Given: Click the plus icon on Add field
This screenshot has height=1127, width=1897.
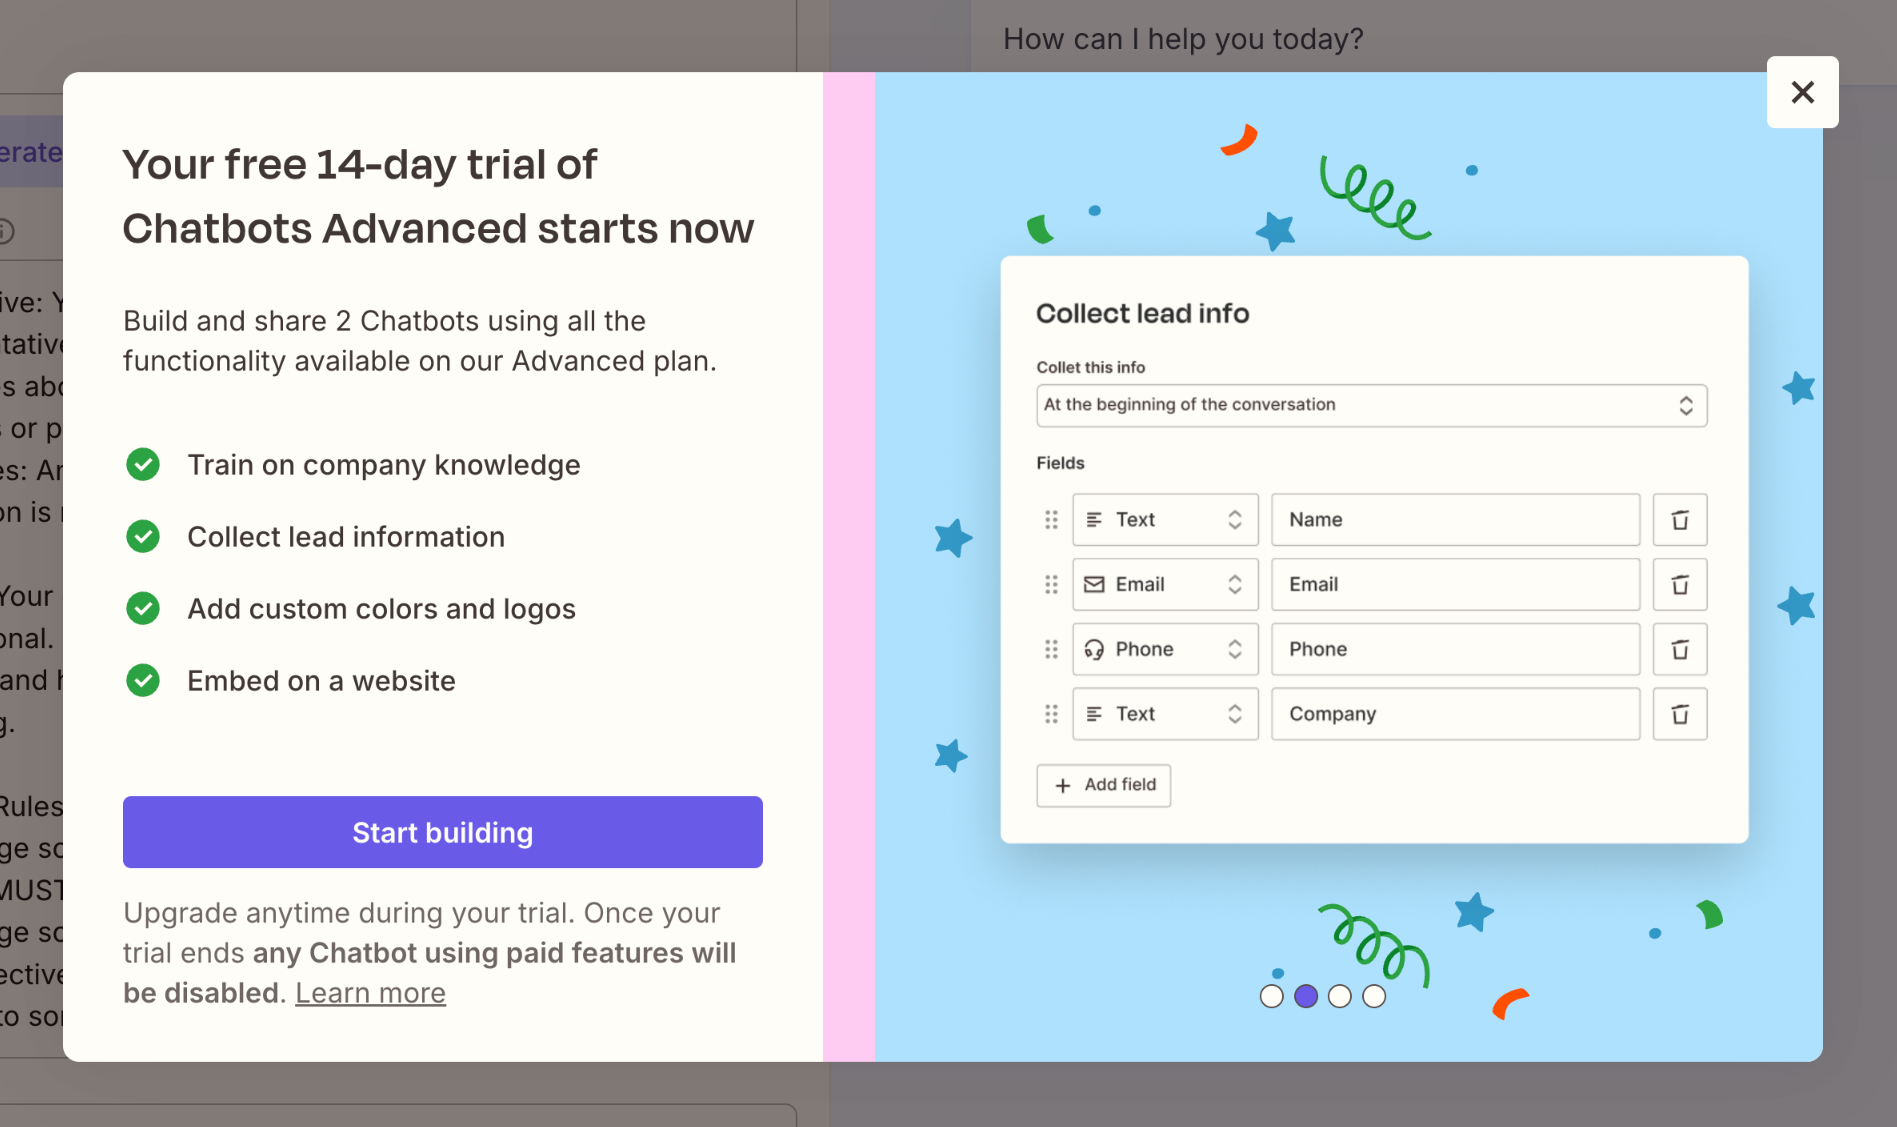Looking at the screenshot, I should click(x=1062, y=786).
